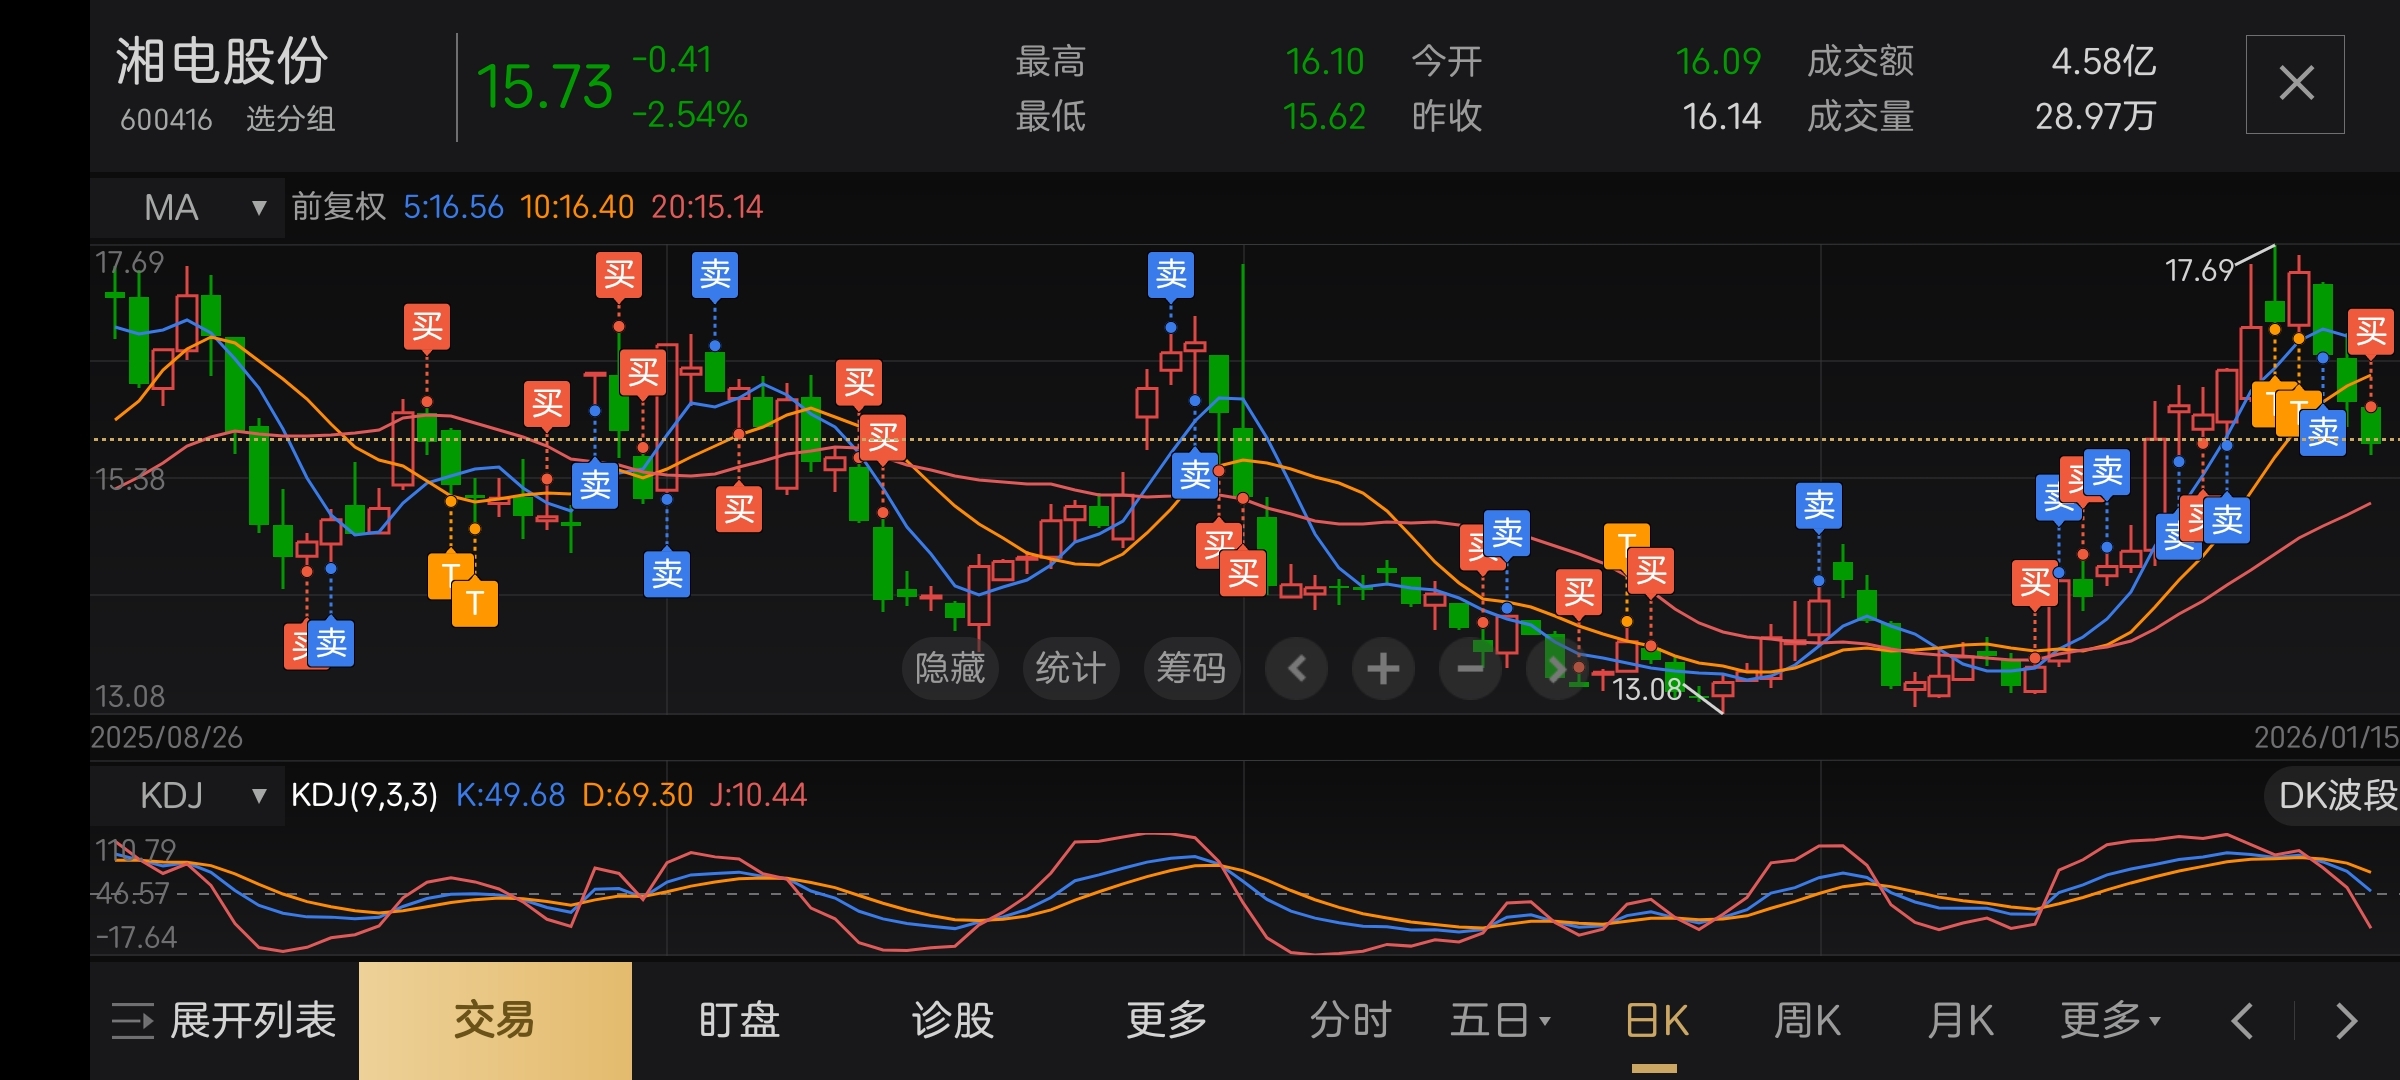This screenshot has width=2400, height=1080.
Task: Zoom in chart with plus button
Action: (x=1383, y=668)
